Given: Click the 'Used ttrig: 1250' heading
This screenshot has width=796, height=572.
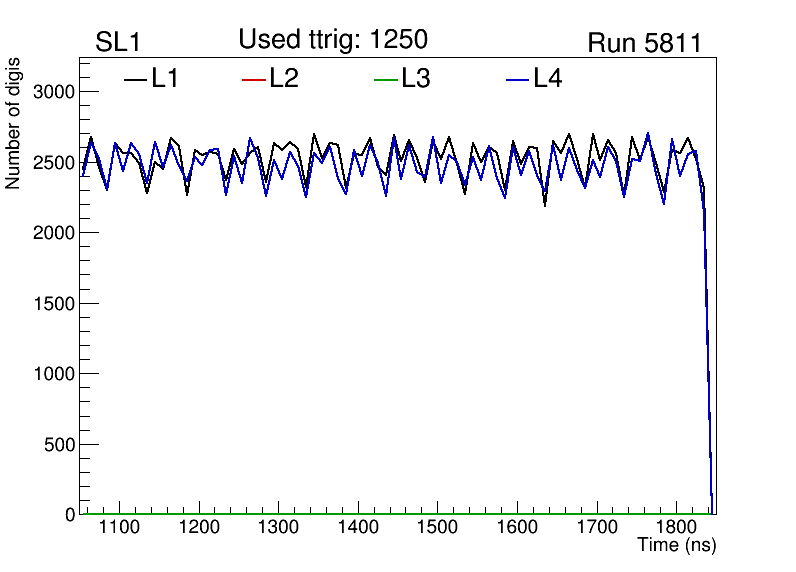Looking at the screenshot, I should pos(333,40).
